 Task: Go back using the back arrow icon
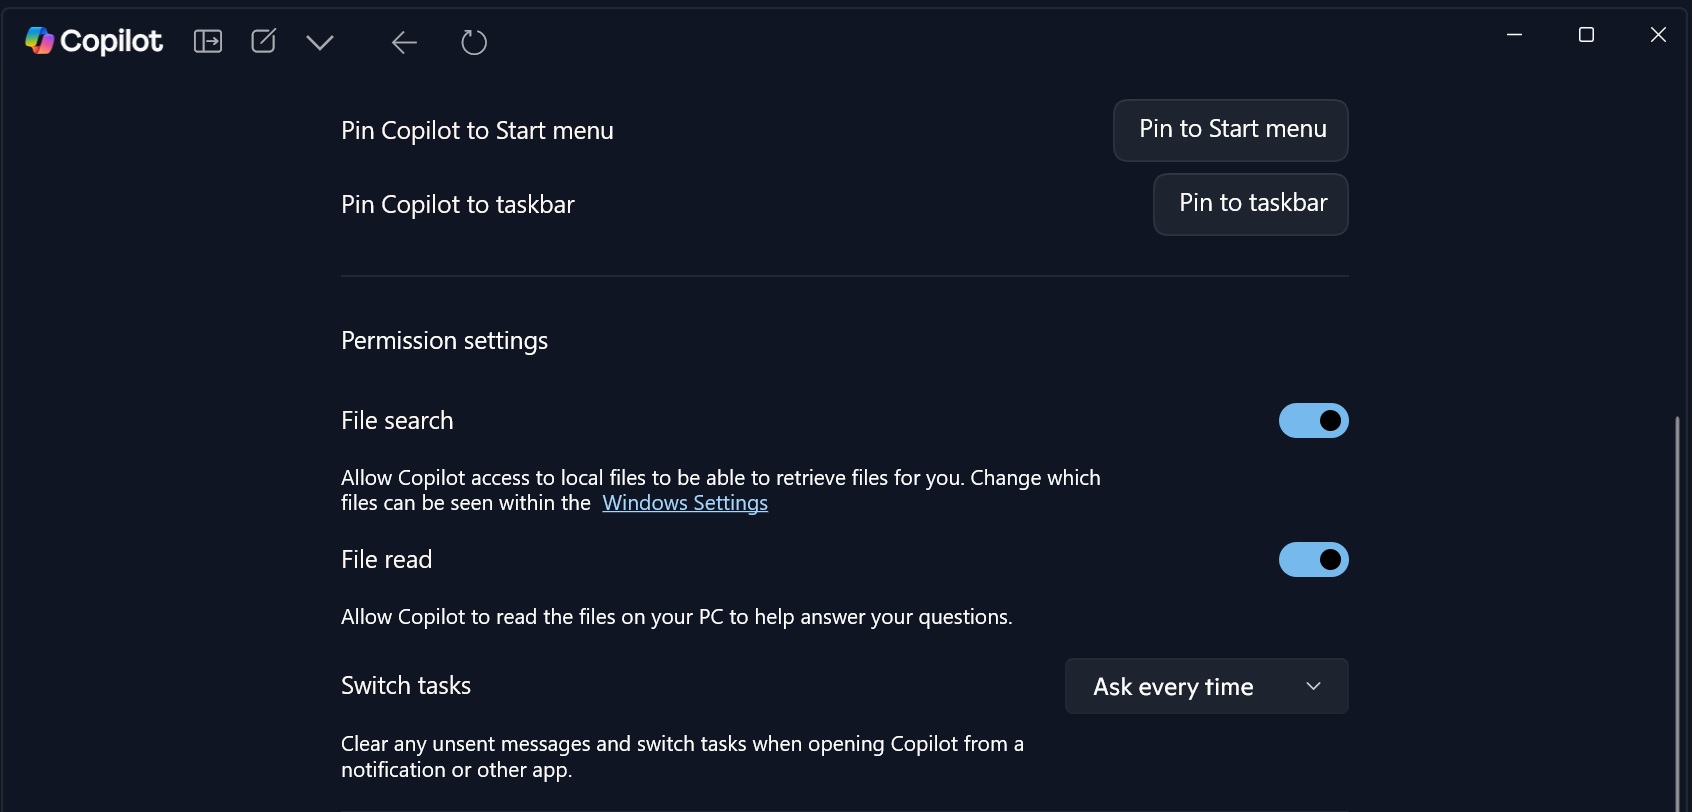click(403, 42)
